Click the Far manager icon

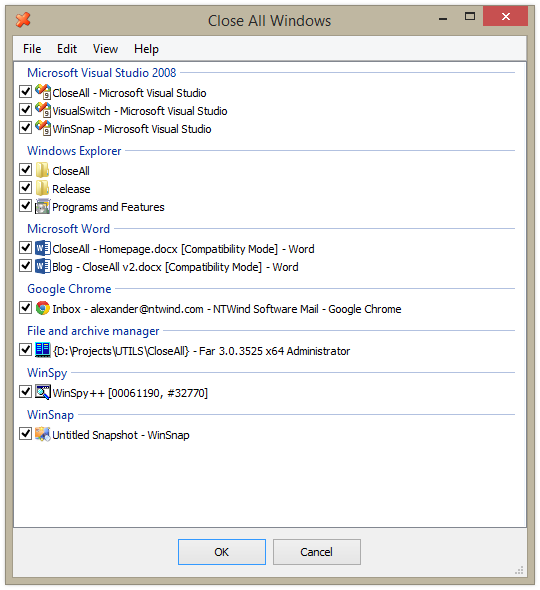[x=43, y=350]
